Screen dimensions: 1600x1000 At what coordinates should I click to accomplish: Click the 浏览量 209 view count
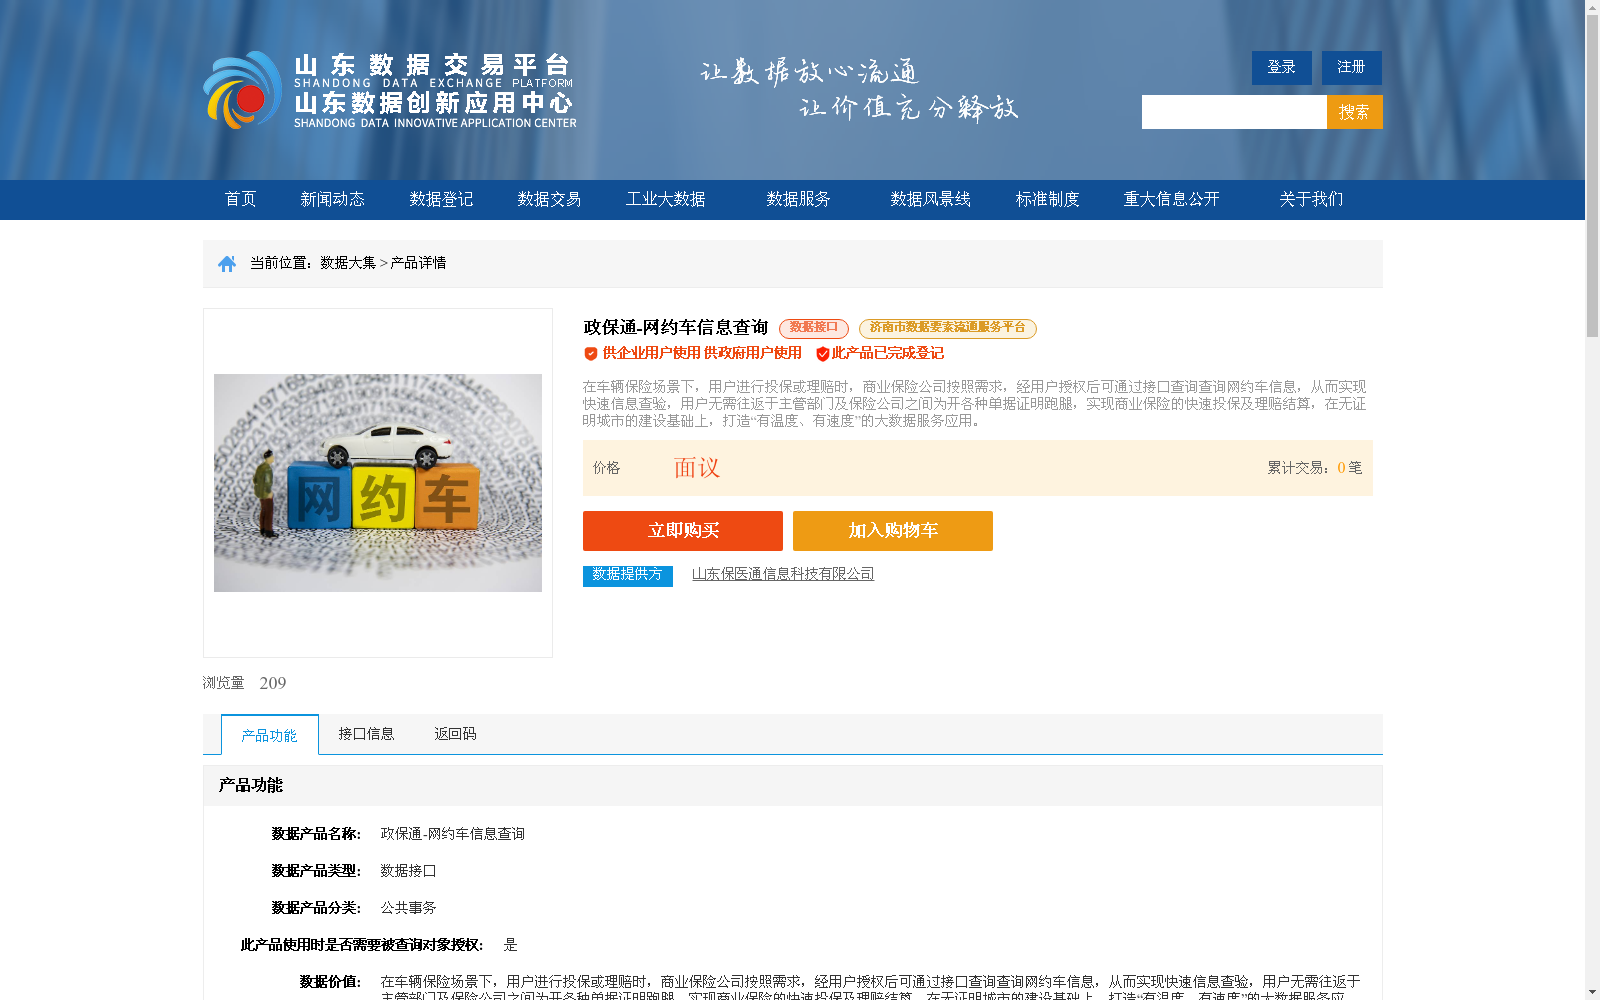coord(244,683)
